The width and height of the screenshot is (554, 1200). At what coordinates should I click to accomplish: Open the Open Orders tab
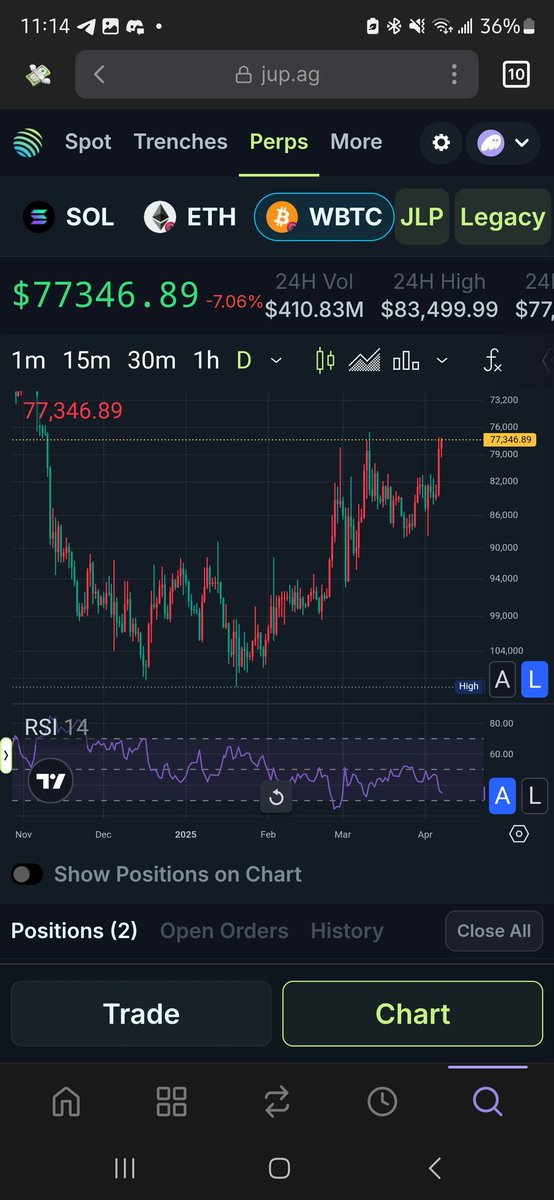point(224,931)
